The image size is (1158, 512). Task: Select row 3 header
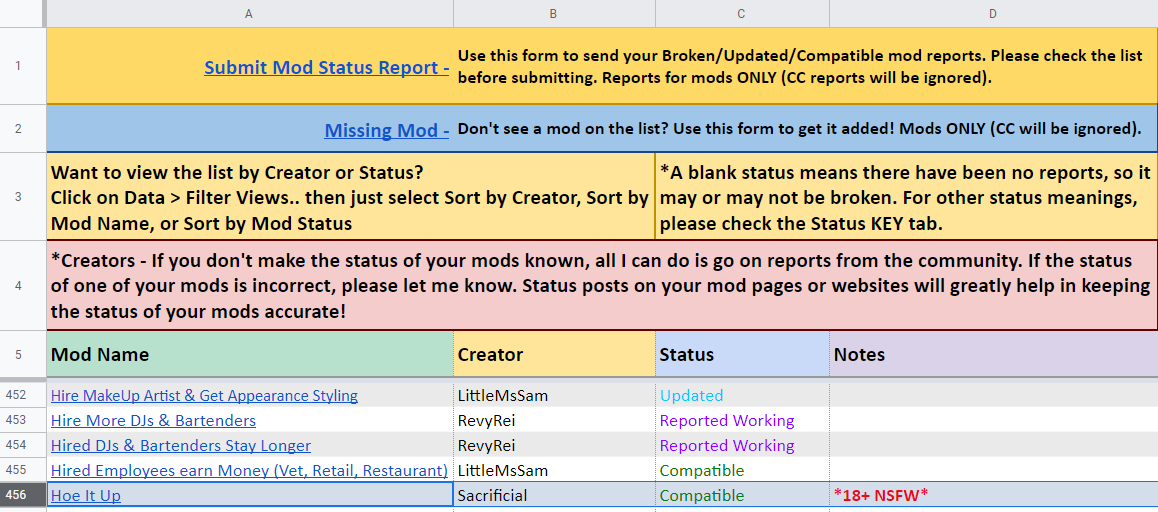(x=22, y=197)
